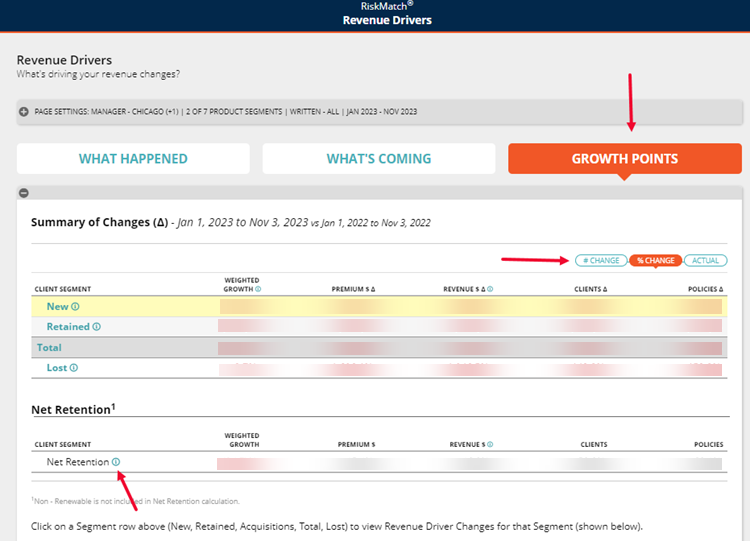This screenshot has height=541, width=750.
Task: Switch to Actual values view
Action: [x=706, y=261]
